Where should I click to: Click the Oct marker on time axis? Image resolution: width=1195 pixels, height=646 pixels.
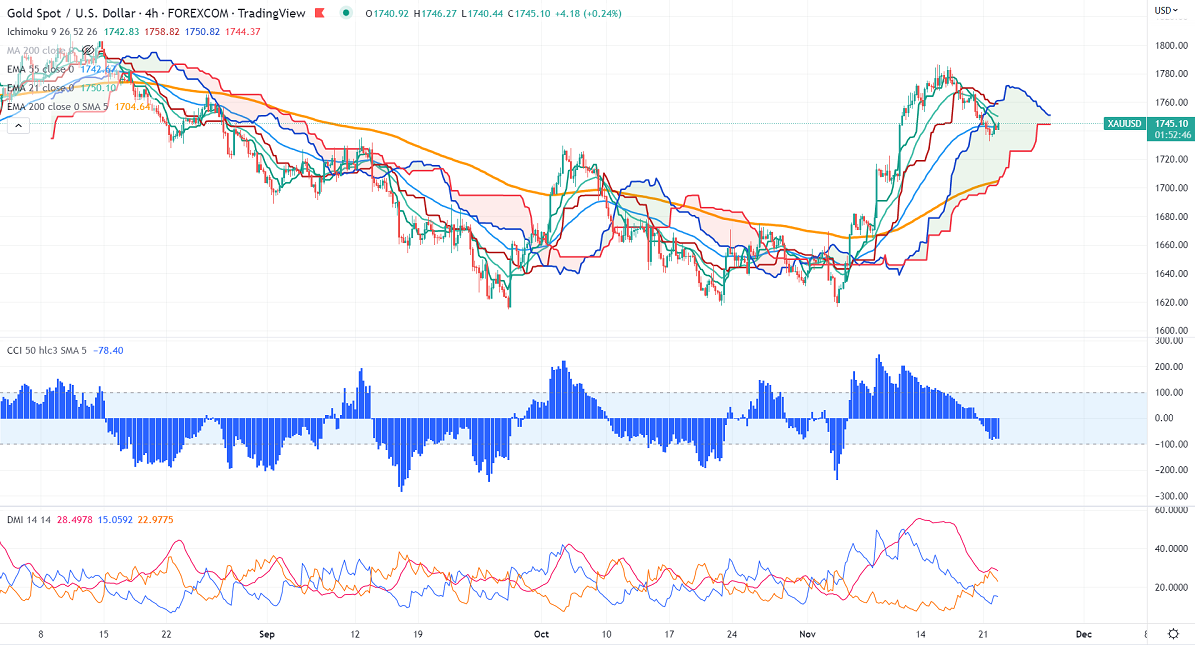(x=541, y=634)
